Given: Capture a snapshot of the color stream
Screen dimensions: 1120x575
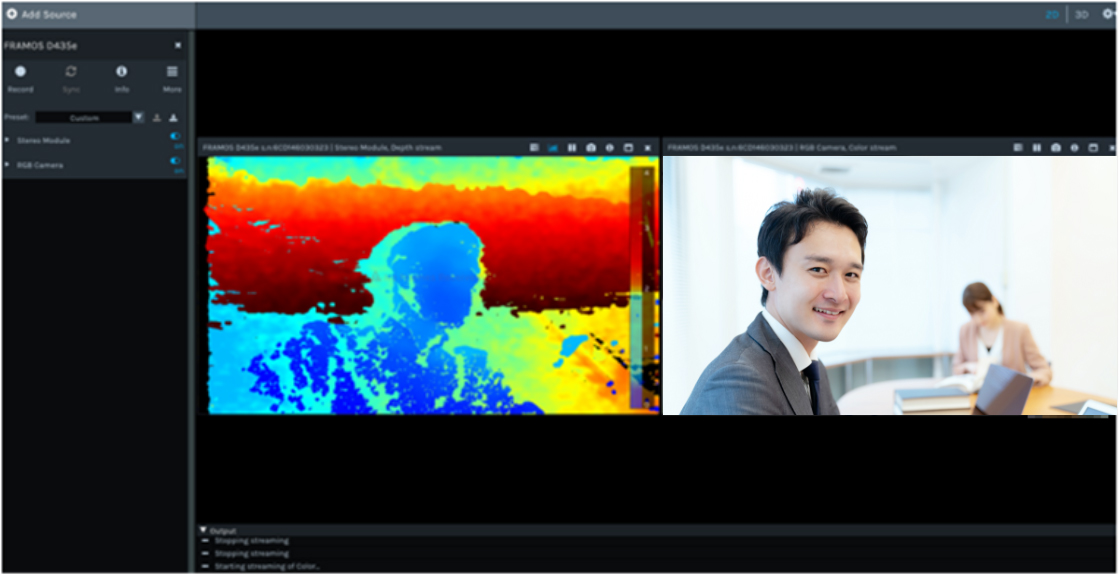Looking at the screenshot, I should tap(1056, 148).
